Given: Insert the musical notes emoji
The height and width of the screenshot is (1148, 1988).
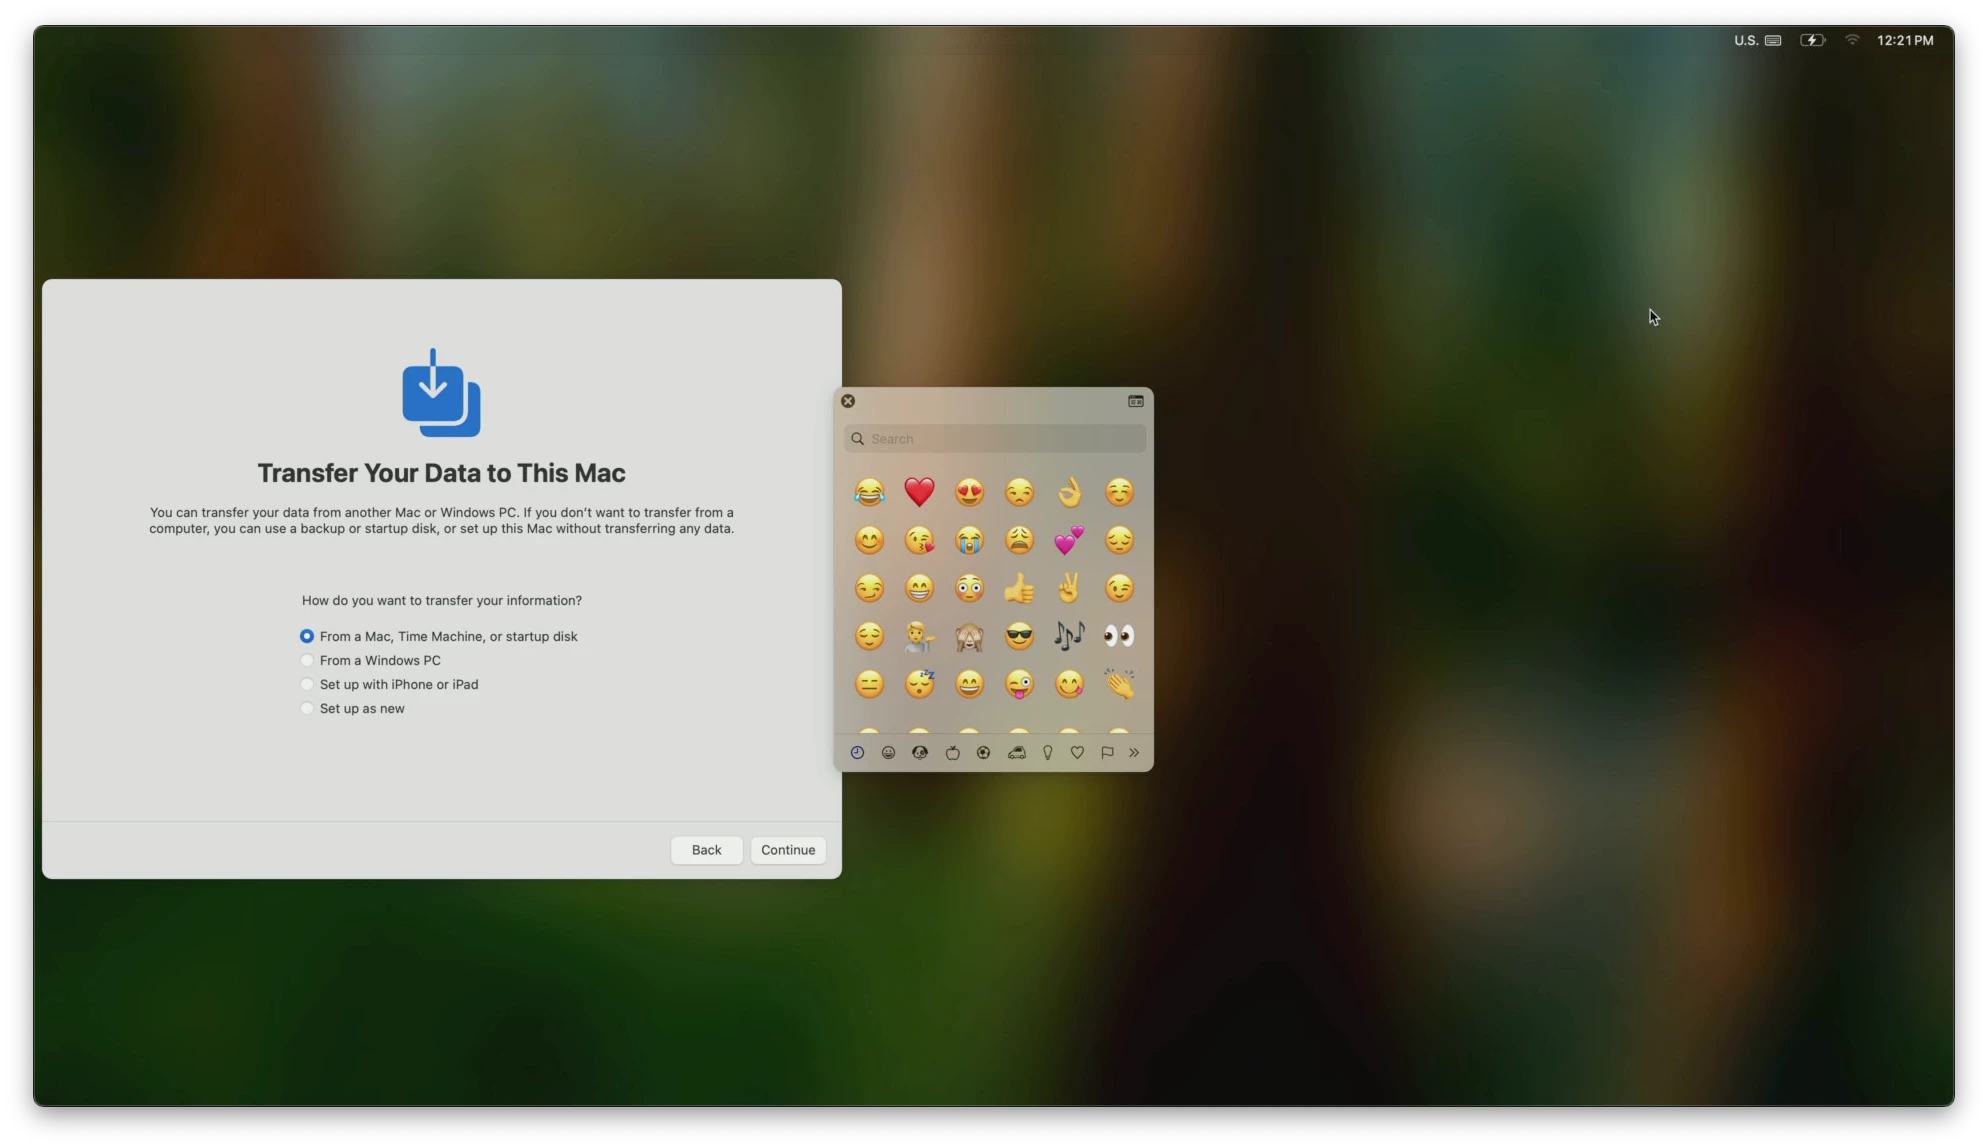Looking at the screenshot, I should [x=1069, y=636].
